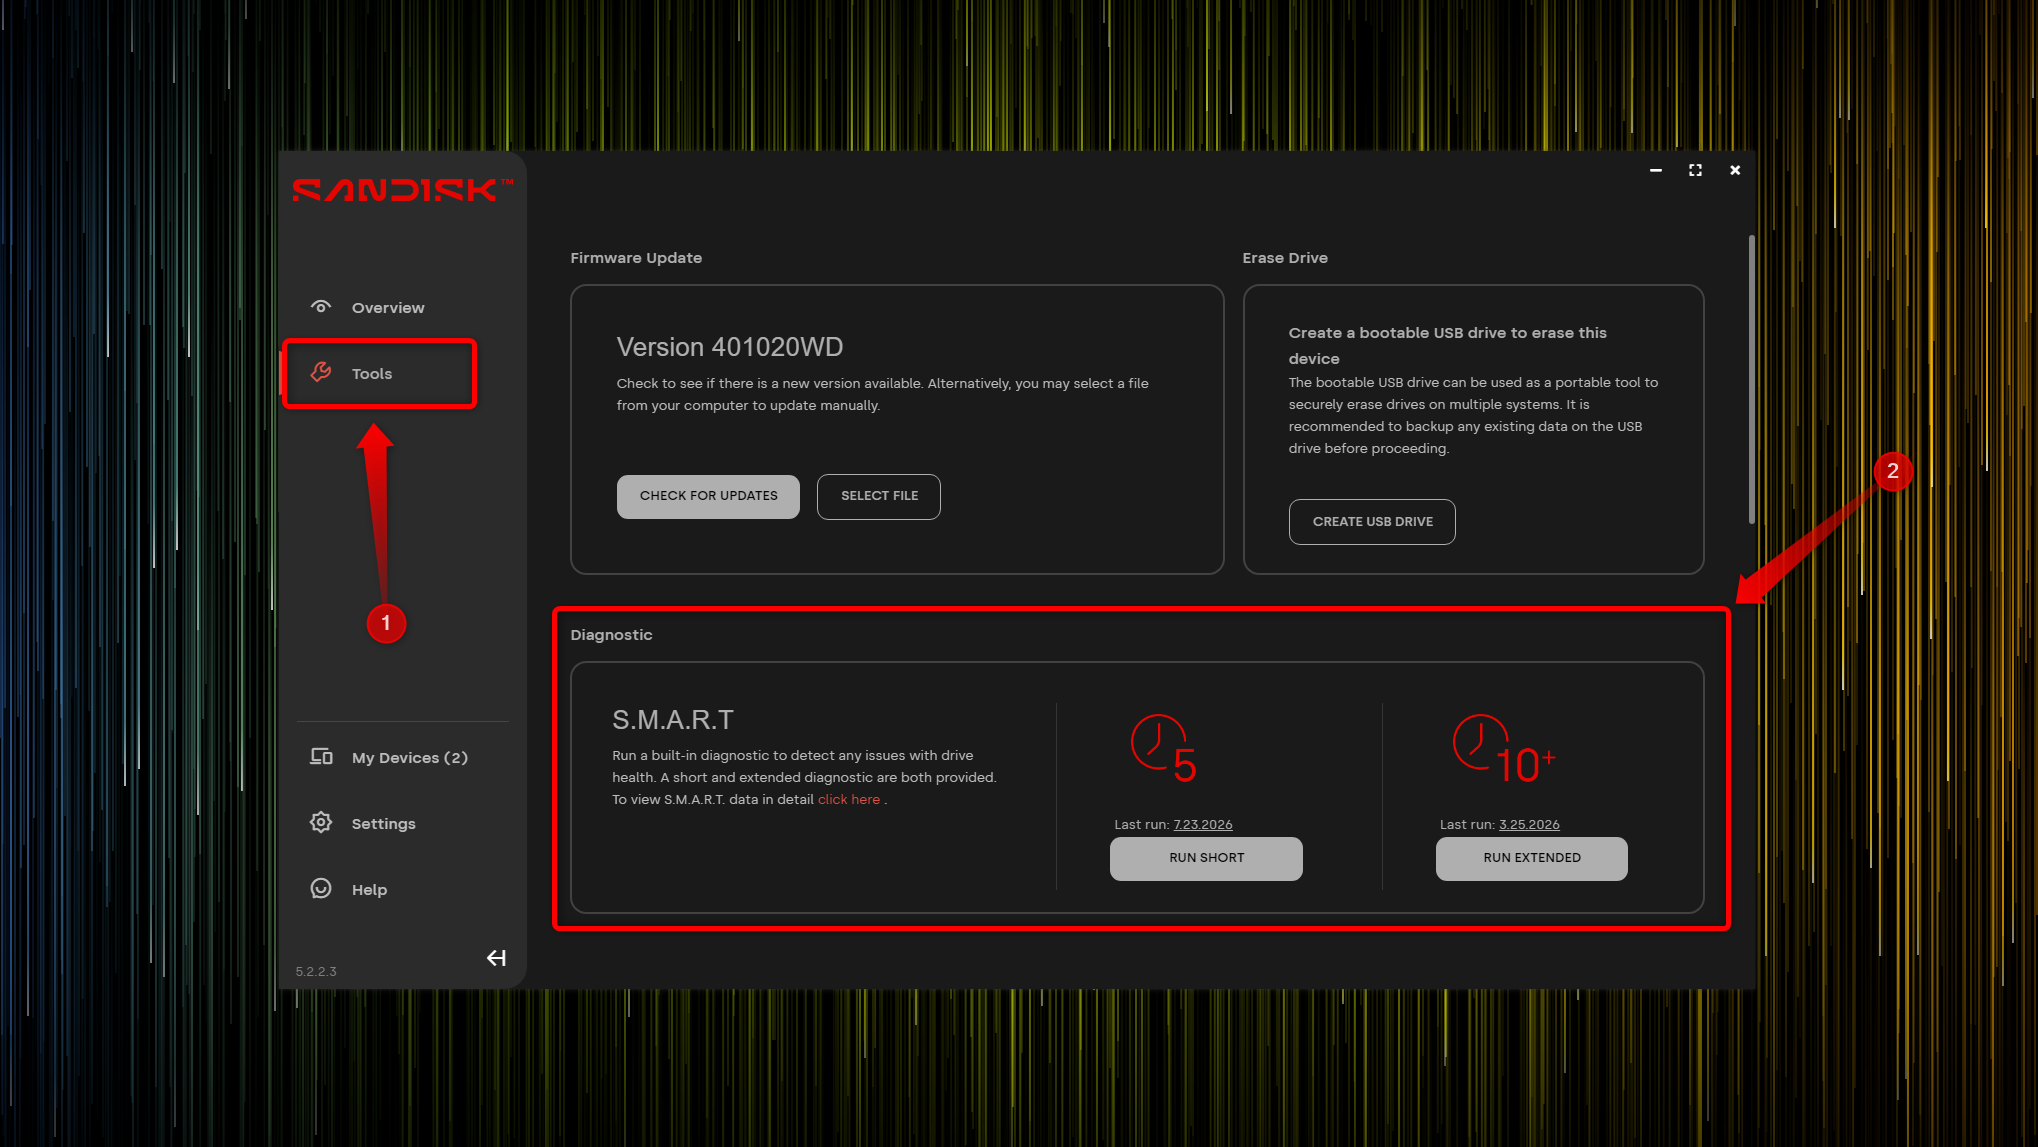Screen dimensions: 2038x1147
Task: Click the Erase Drive heading
Action: pos(1285,258)
